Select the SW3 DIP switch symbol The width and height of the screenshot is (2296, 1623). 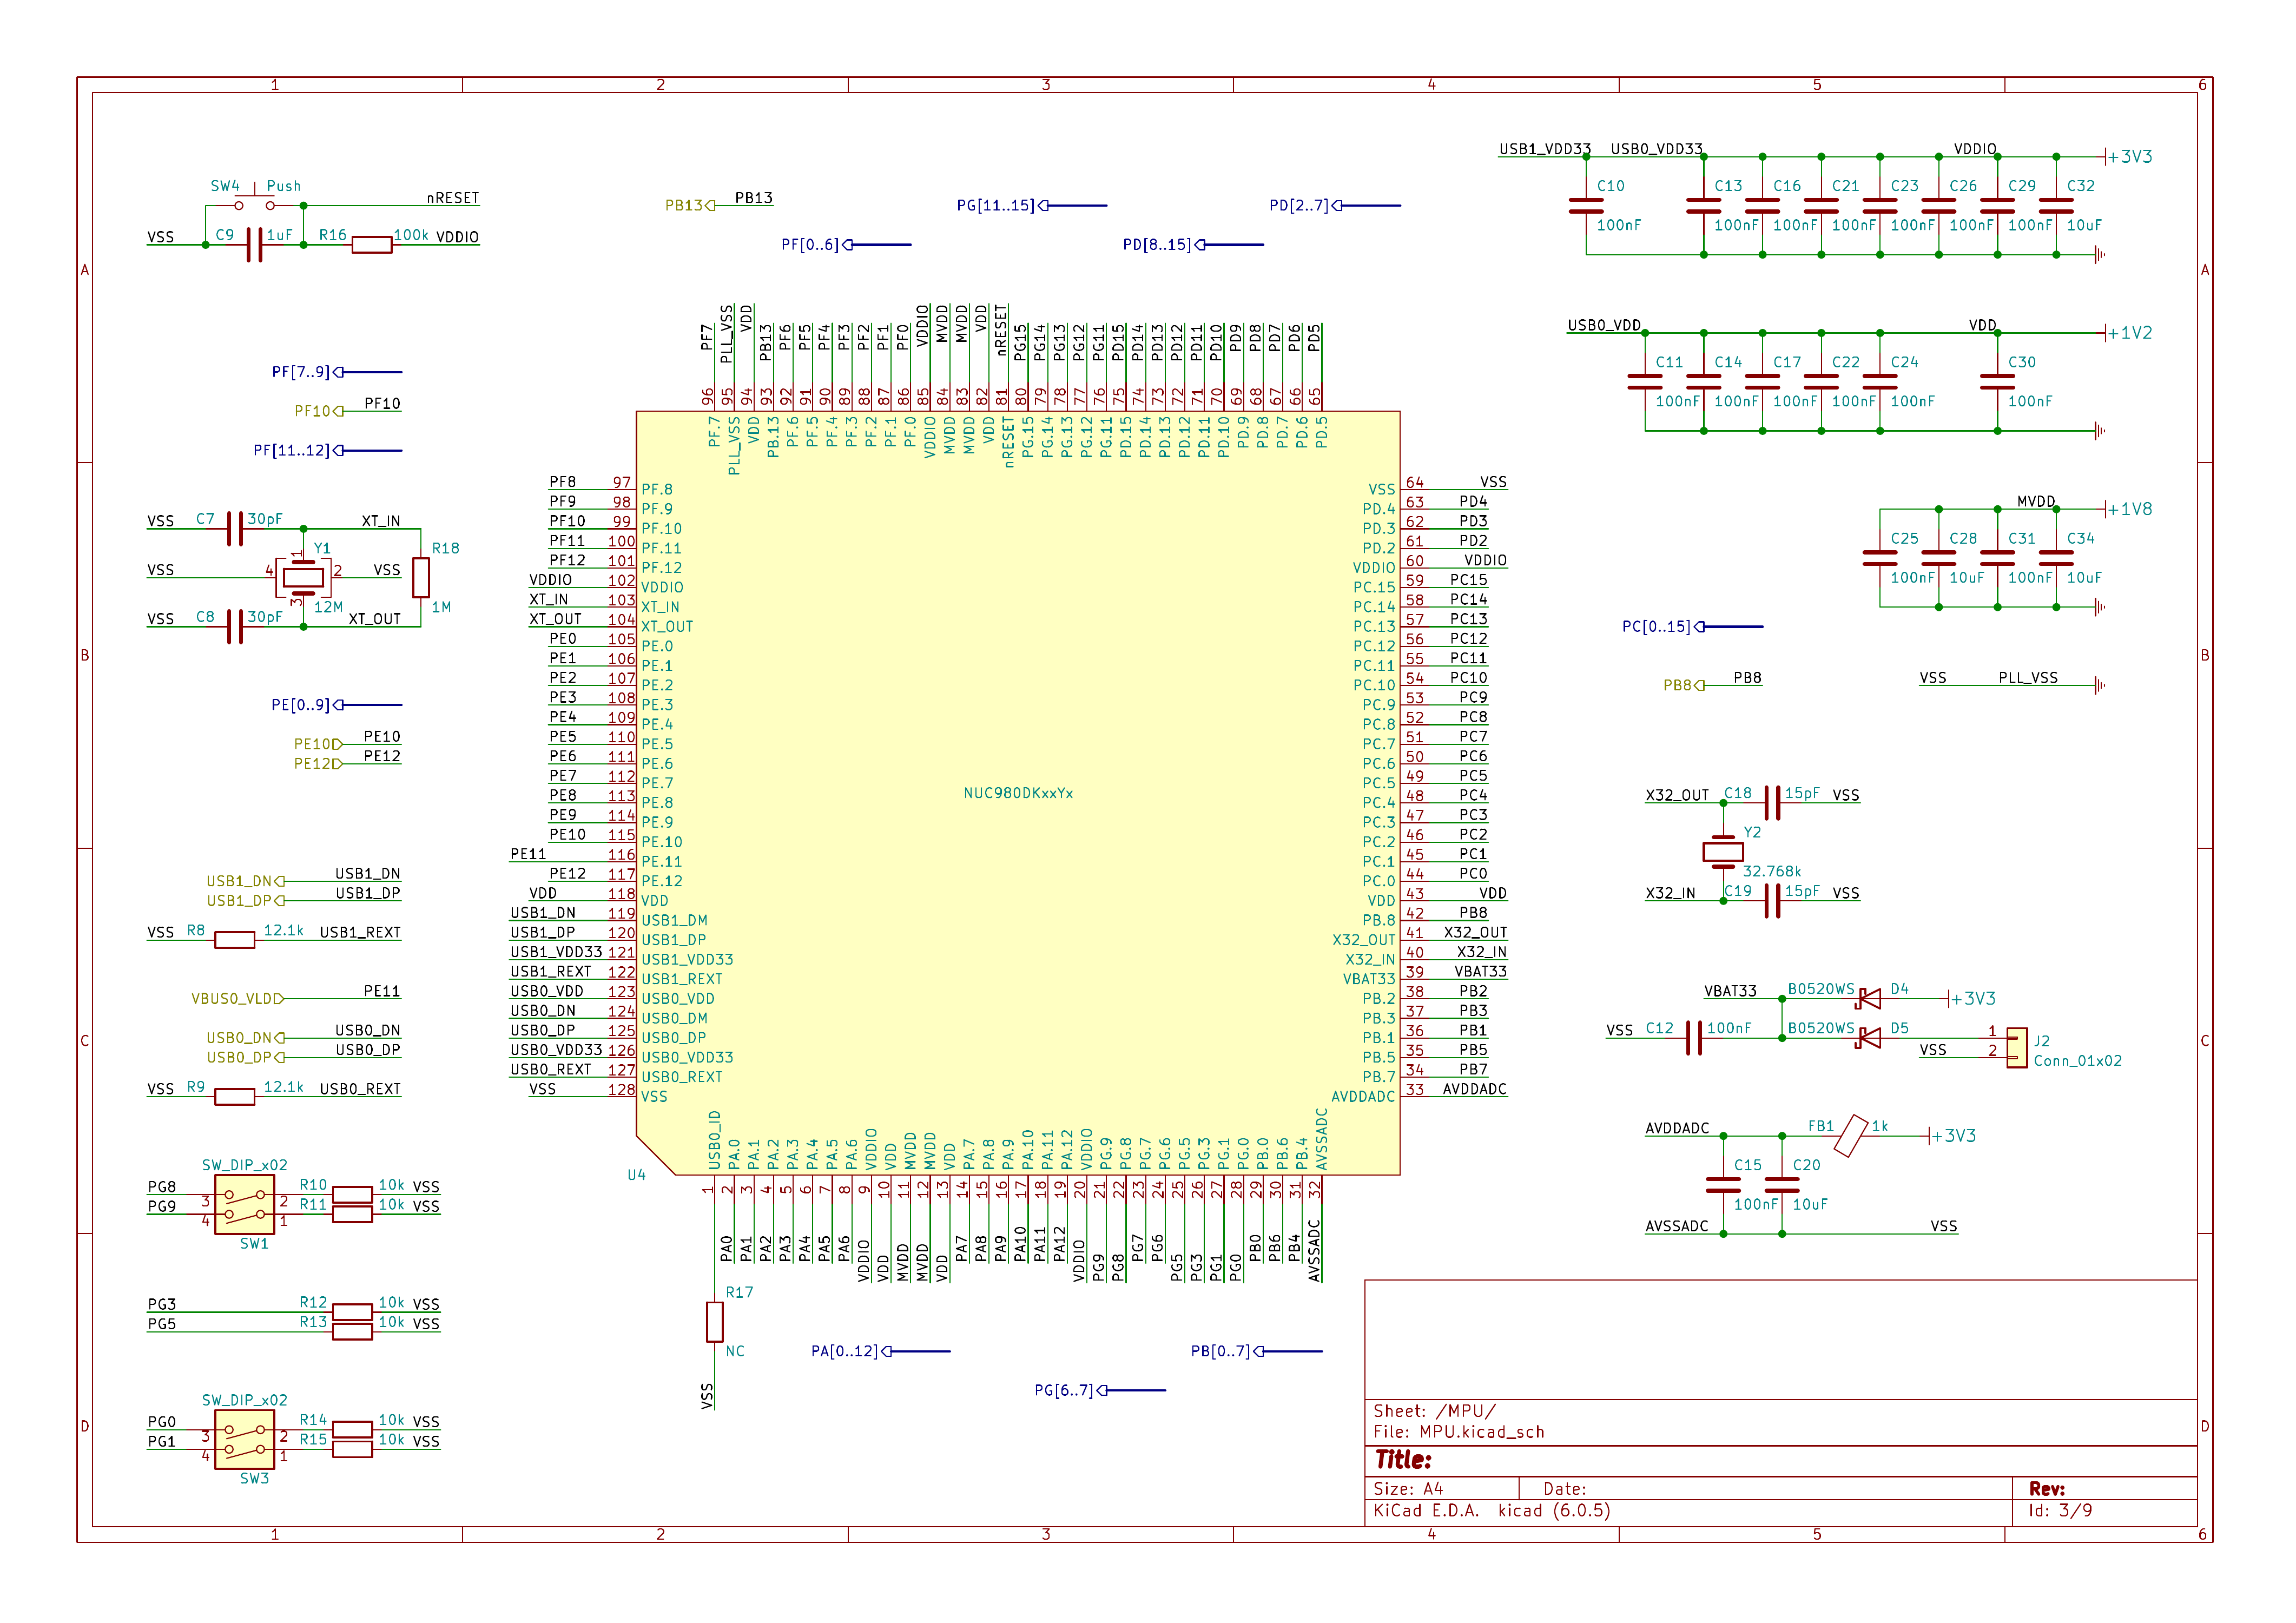coord(245,1440)
